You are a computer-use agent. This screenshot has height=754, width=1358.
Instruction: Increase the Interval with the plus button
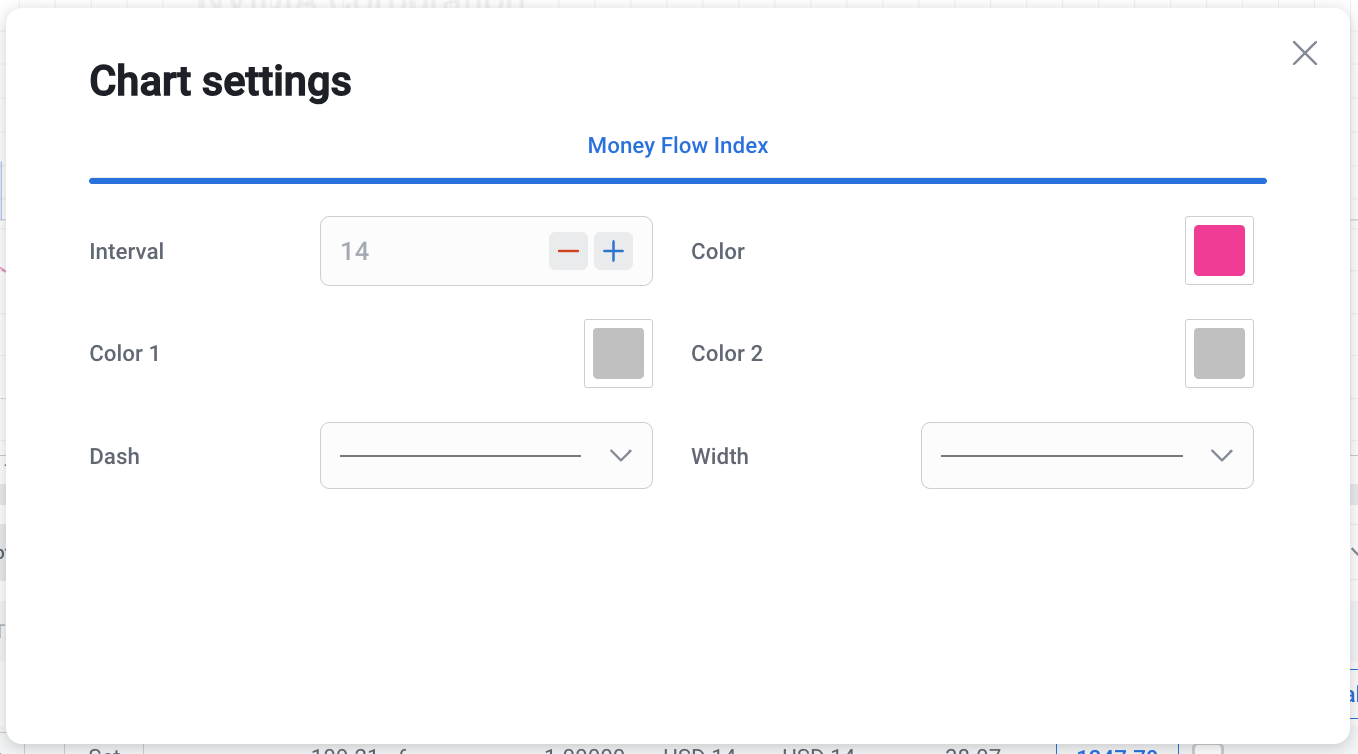(x=613, y=251)
